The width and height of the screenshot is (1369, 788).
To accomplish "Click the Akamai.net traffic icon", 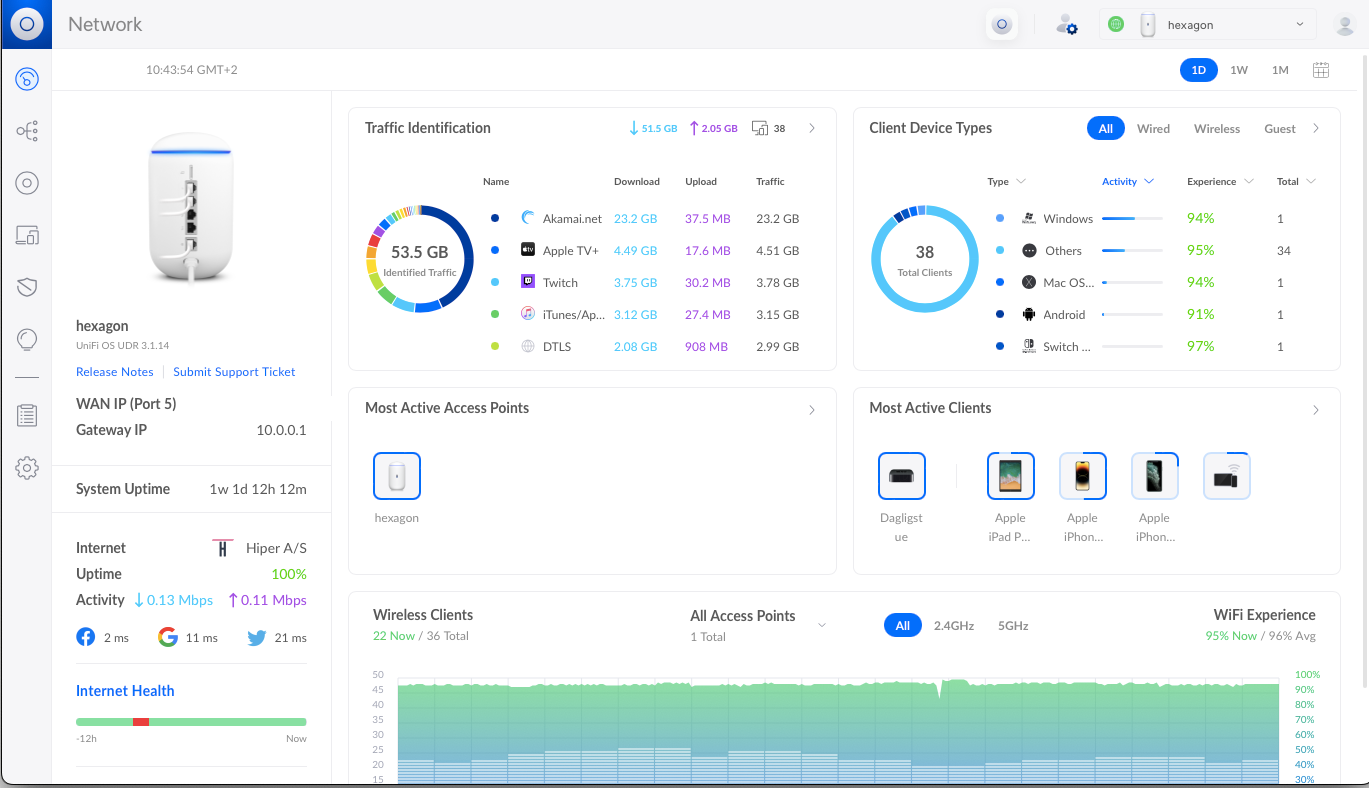I will coord(528,218).
